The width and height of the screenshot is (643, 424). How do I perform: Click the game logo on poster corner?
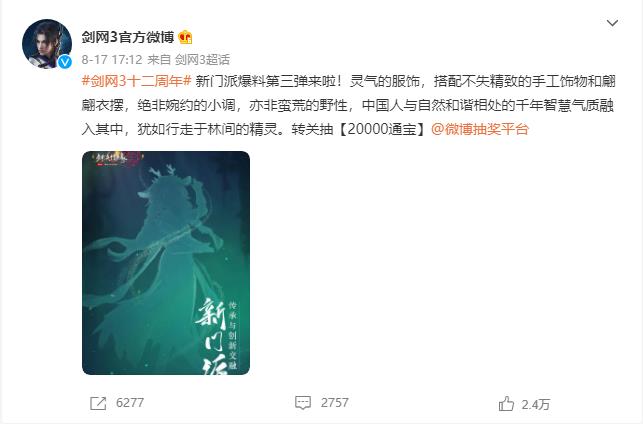tap(111, 159)
